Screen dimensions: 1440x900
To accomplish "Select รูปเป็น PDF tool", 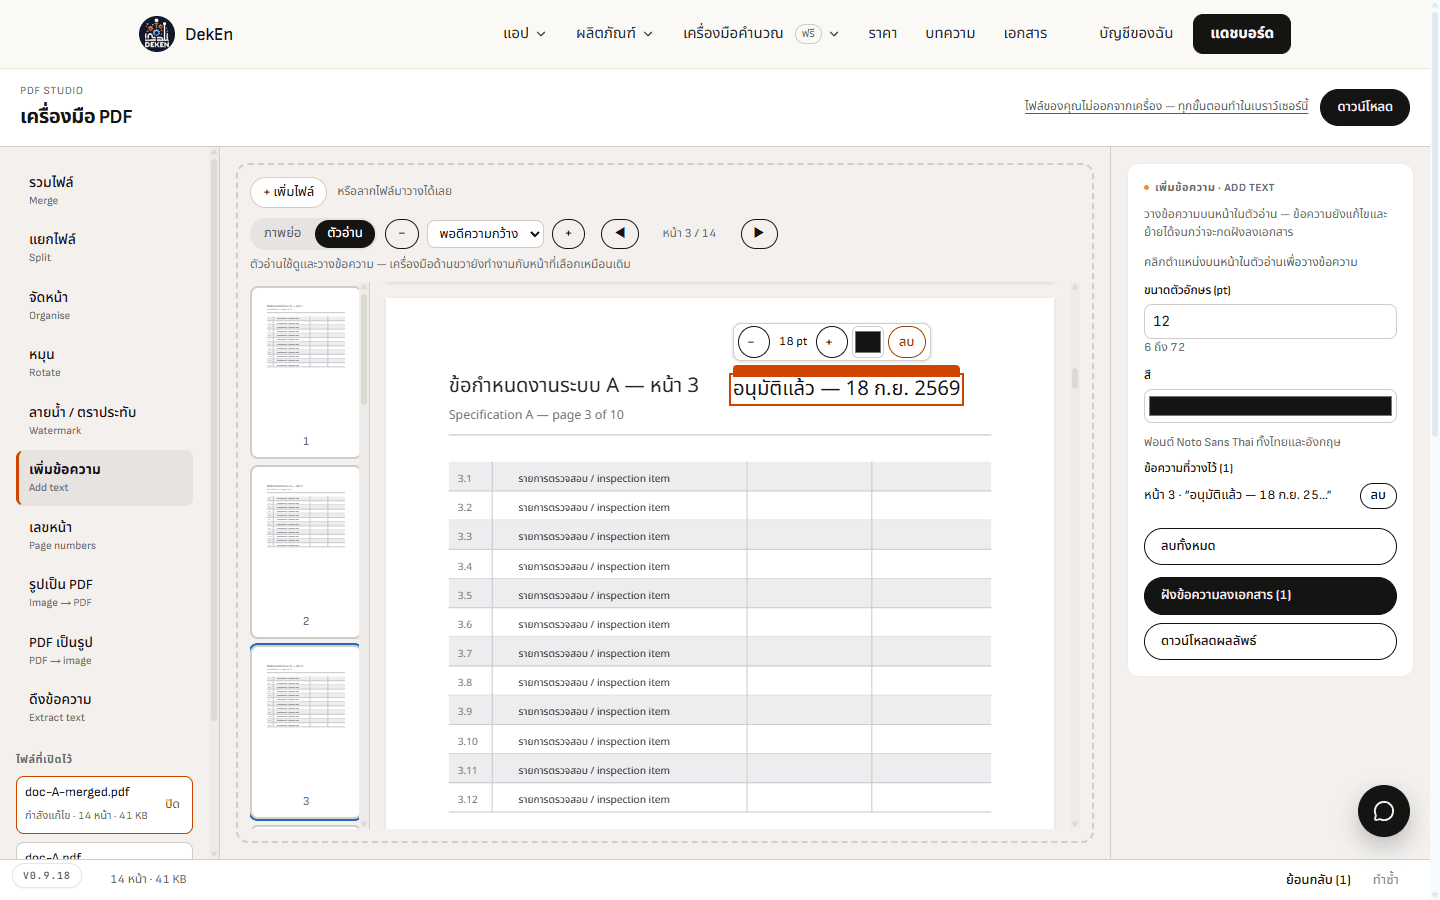I will [105, 592].
